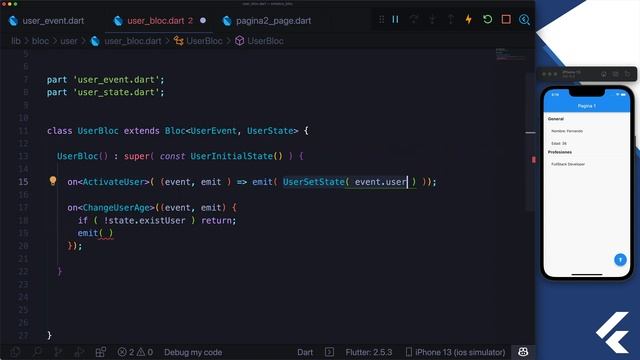Click the UserBloc constructor breadcrumb
Screen dimensions: 640x360
point(265,41)
